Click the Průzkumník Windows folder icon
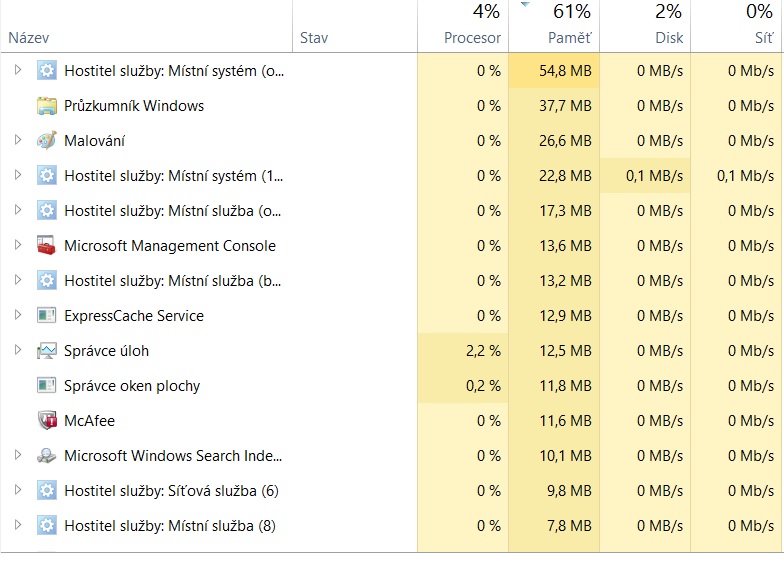The image size is (784, 562). coord(47,106)
